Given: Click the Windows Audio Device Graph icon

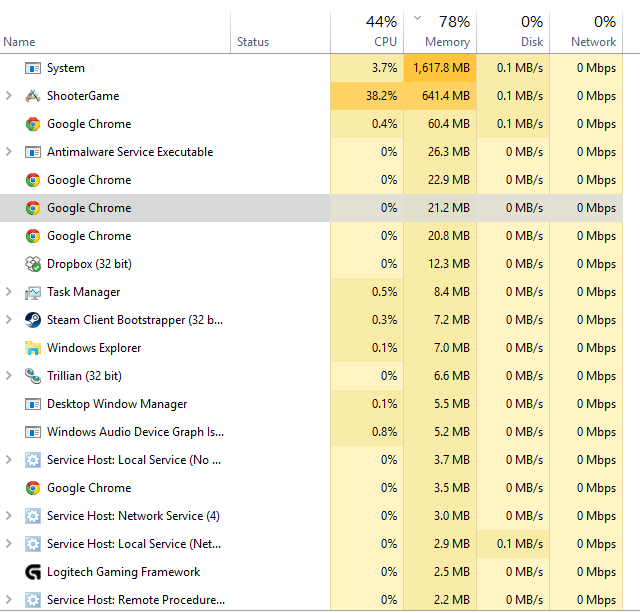Looking at the screenshot, I should tap(33, 432).
